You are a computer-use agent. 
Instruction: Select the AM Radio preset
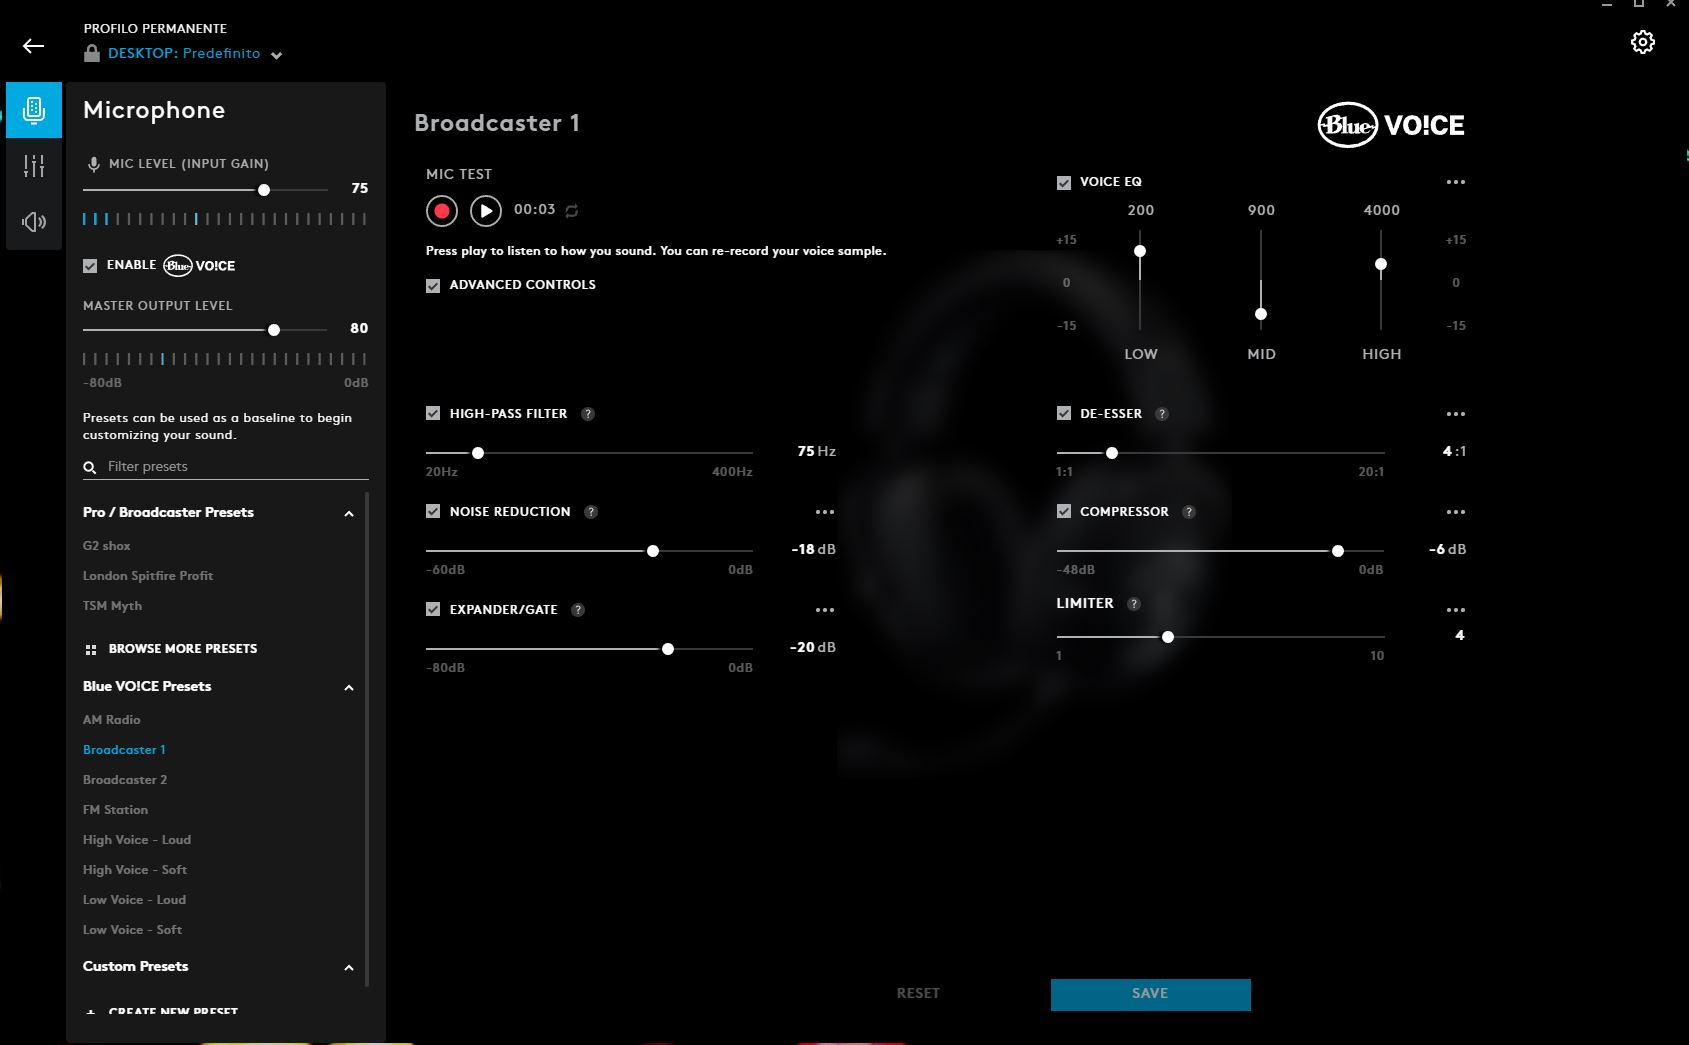112,720
